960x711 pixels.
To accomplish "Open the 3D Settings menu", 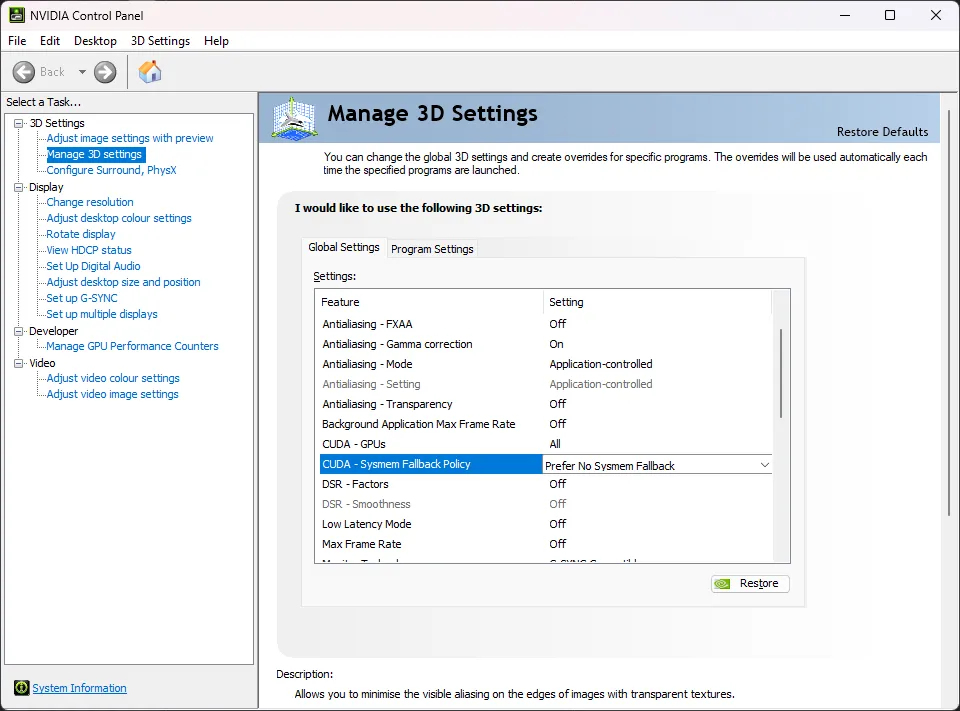I will point(160,41).
